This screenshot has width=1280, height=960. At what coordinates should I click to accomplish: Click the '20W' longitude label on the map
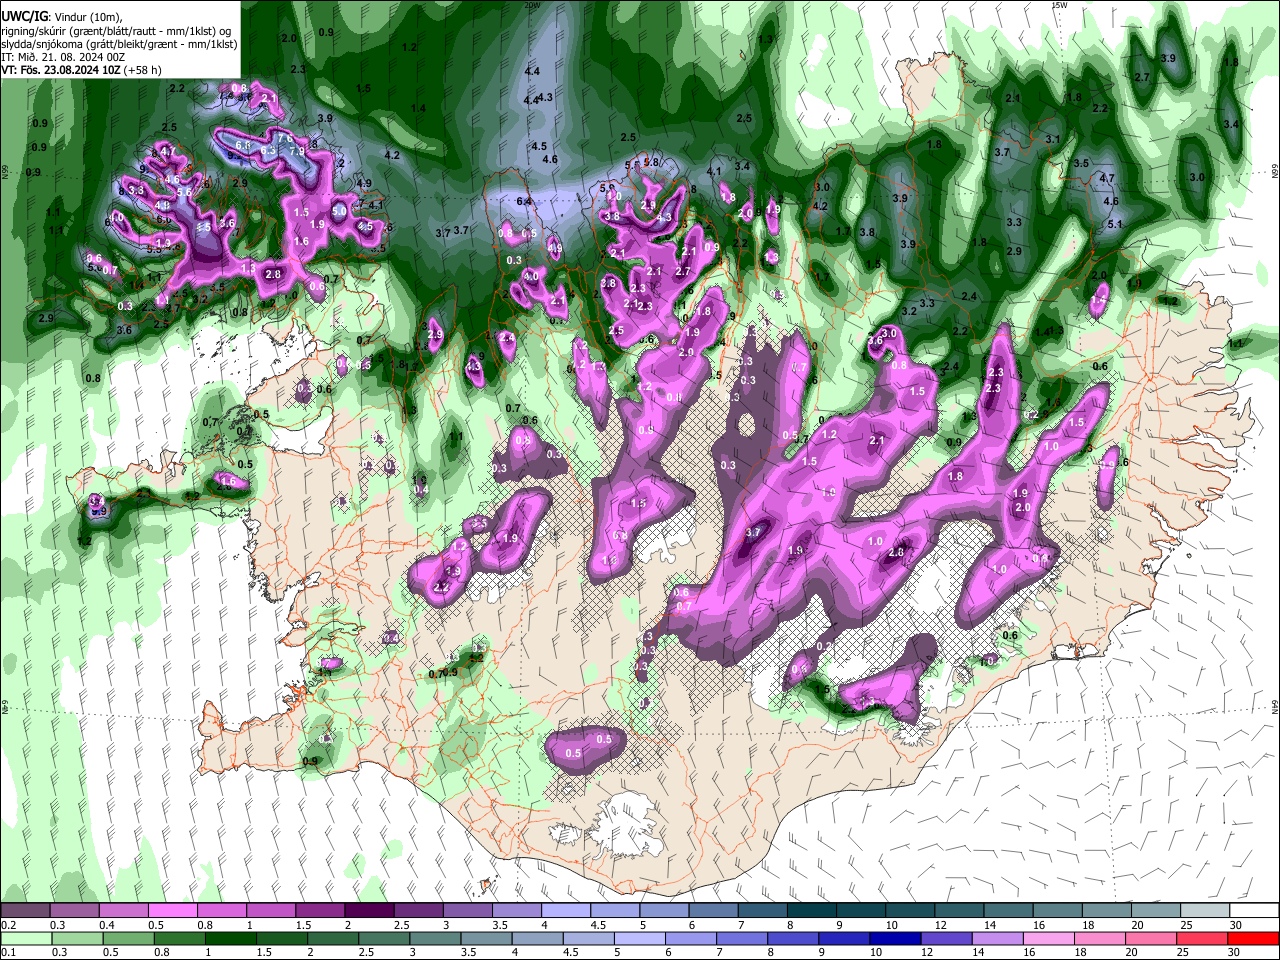tap(531, 5)
